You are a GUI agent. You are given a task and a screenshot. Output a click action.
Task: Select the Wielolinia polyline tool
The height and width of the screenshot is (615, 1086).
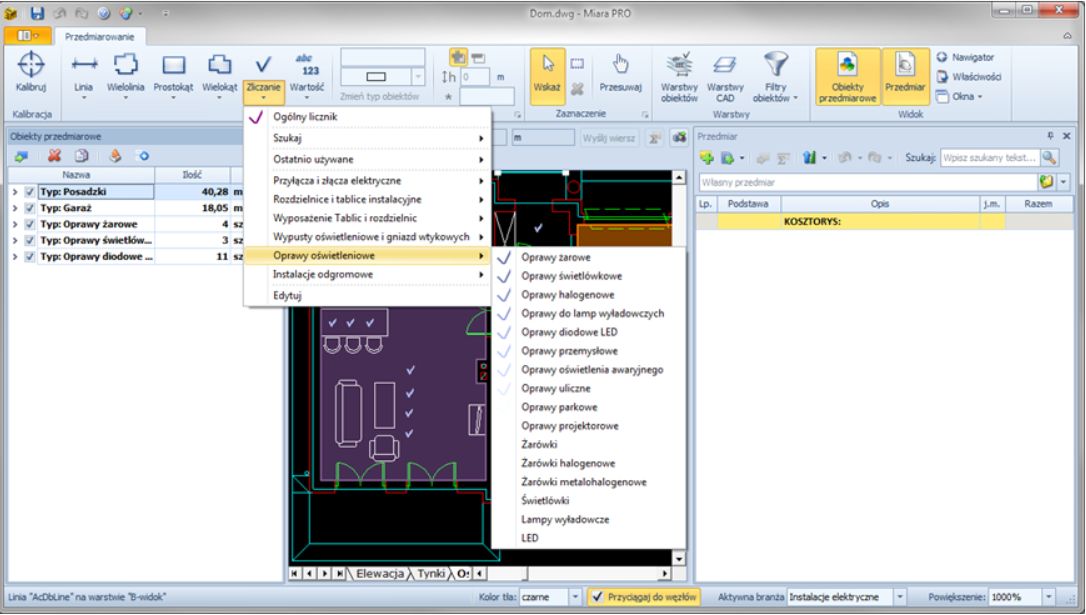coord(125,74)
